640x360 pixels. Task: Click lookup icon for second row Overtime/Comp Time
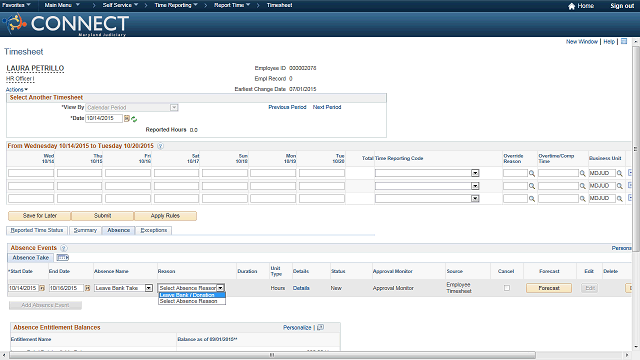point(582,186)
